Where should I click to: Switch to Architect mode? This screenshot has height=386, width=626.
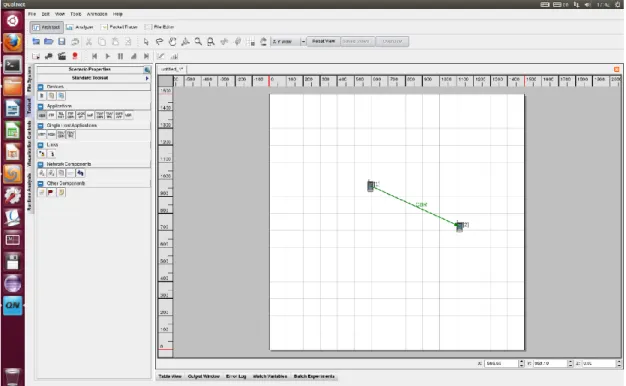46,27
